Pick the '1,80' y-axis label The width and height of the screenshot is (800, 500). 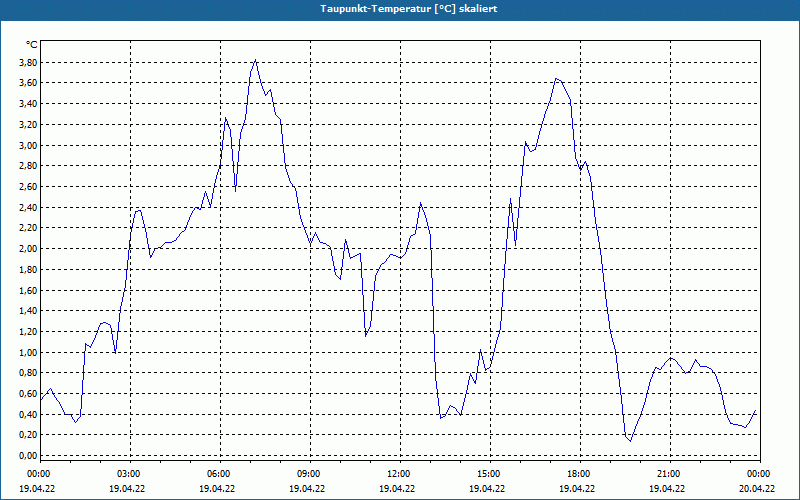29,269
